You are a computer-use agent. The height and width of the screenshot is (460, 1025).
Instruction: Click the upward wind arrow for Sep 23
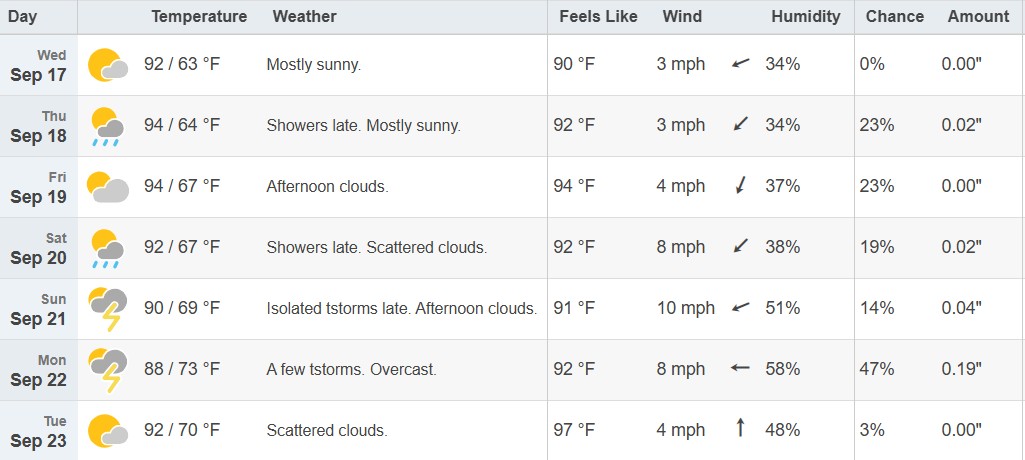(741, 428)
